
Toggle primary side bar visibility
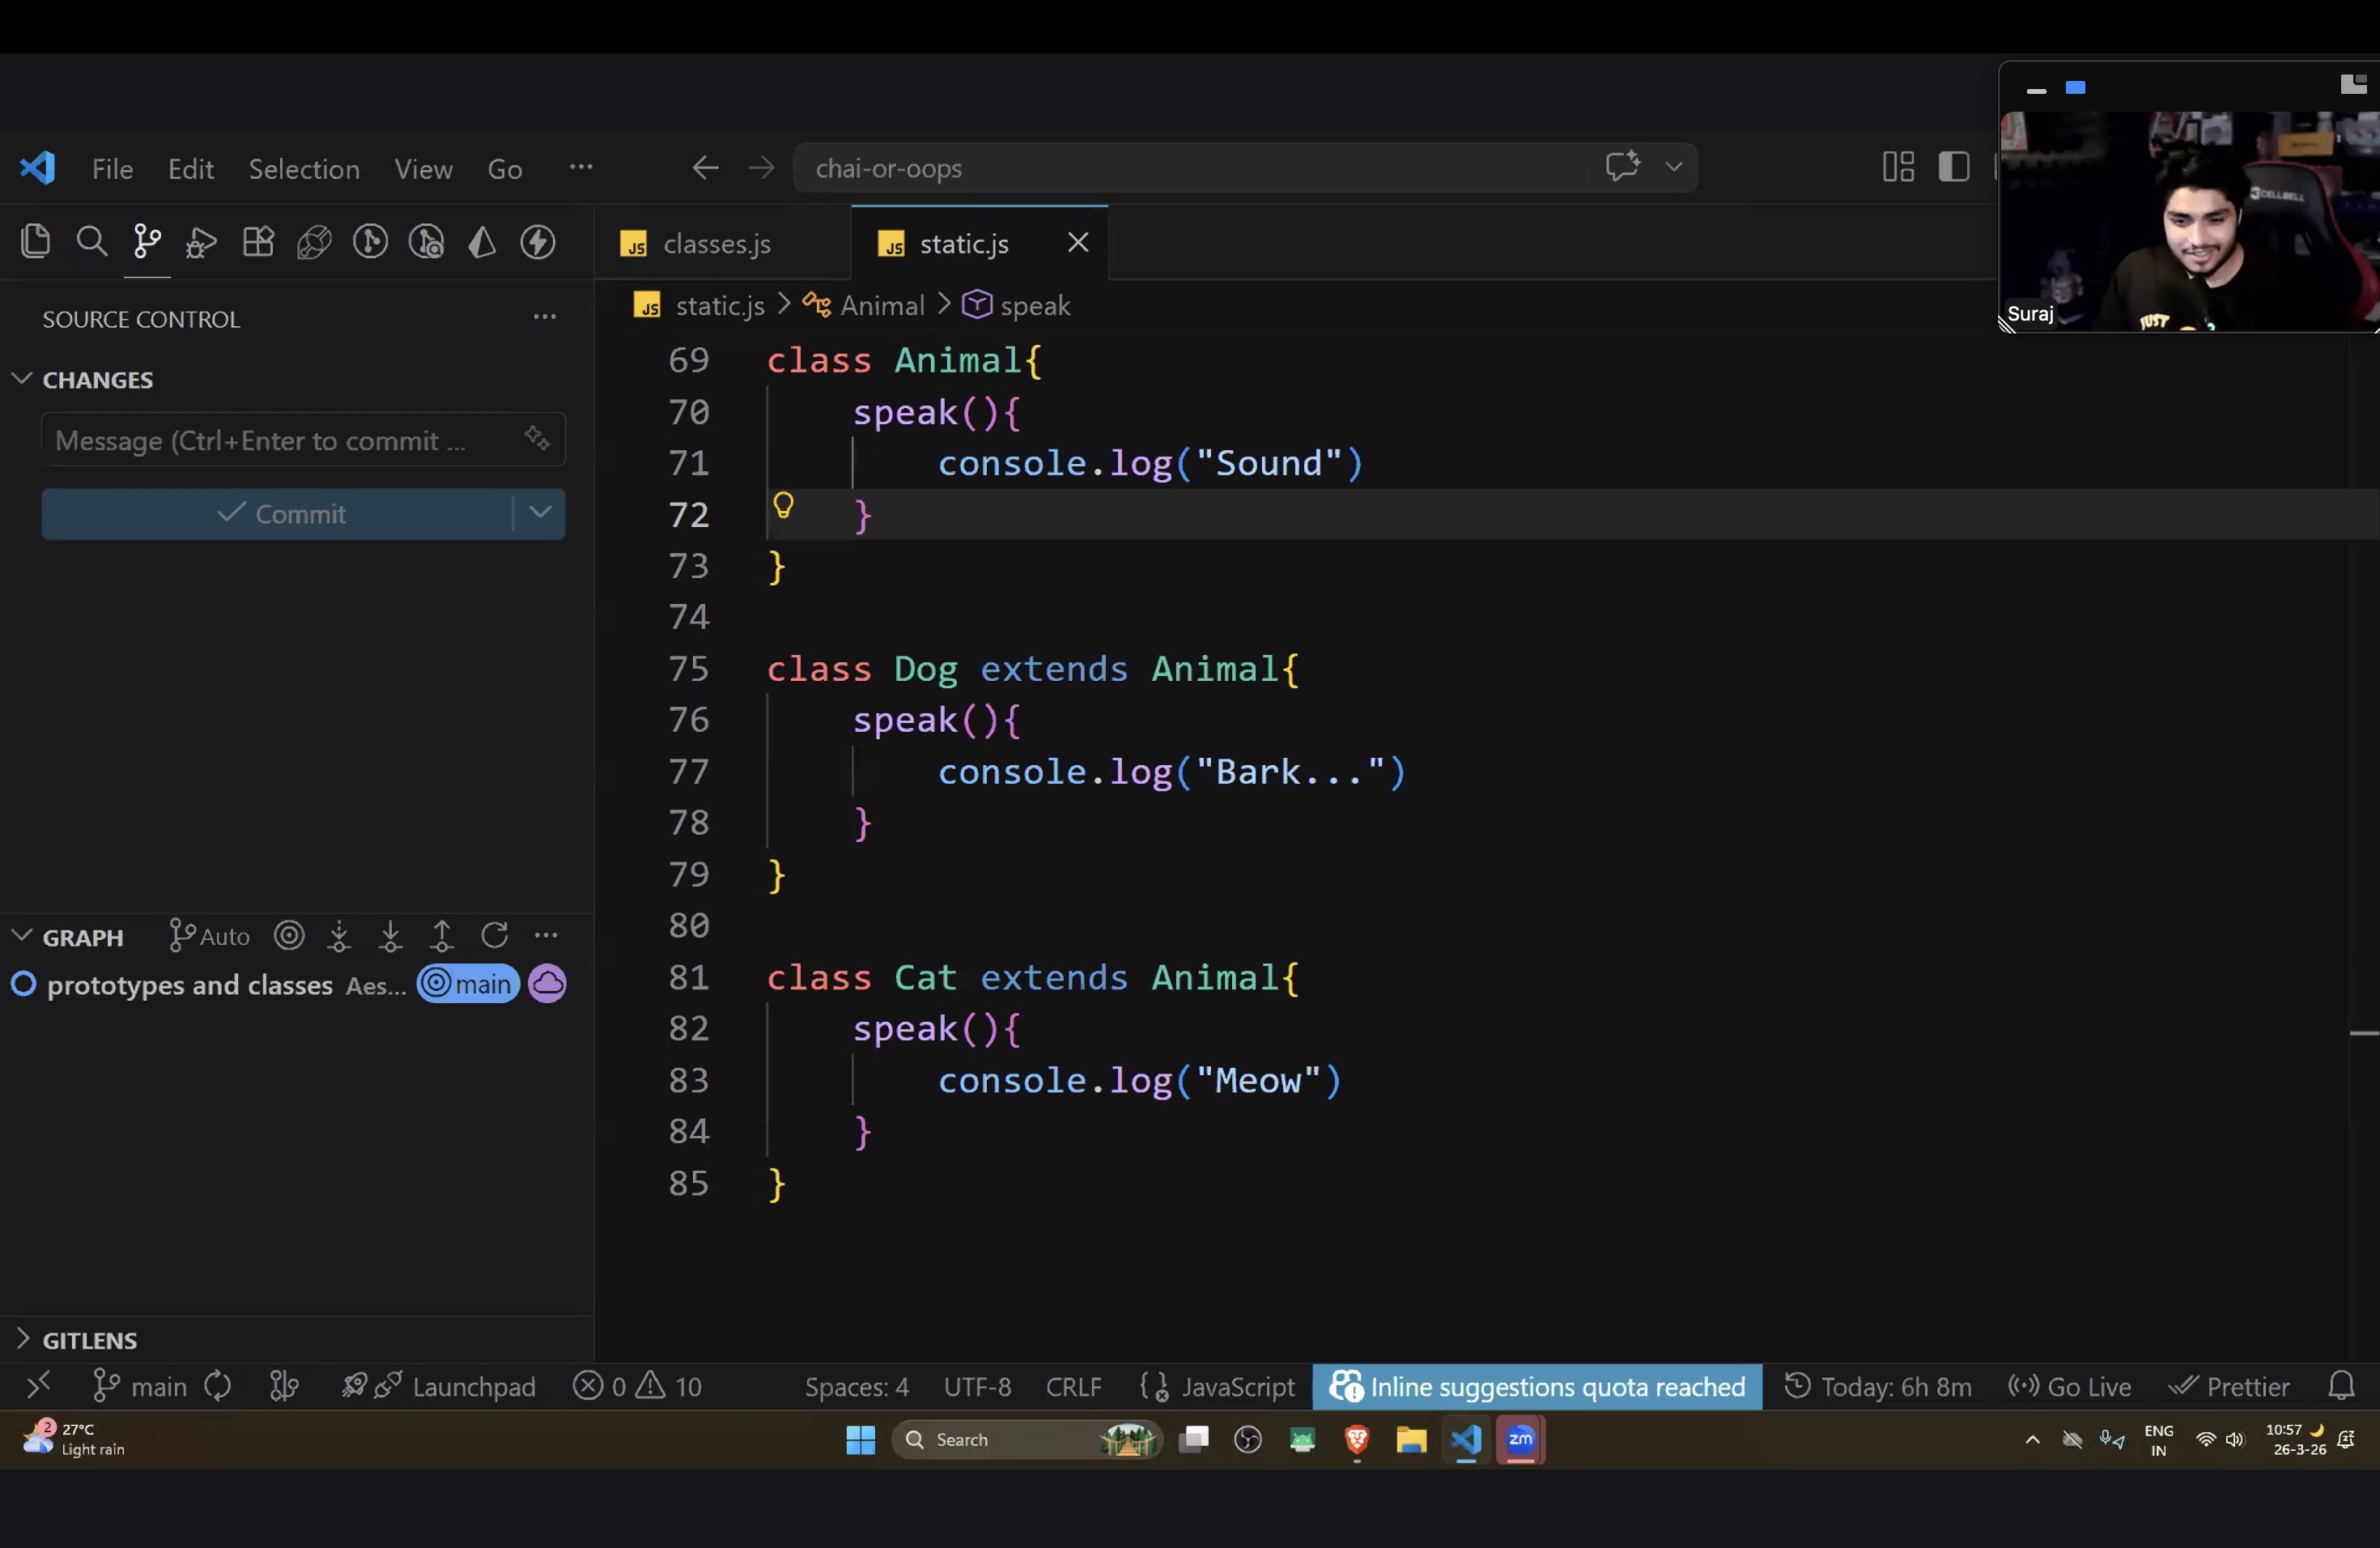pos(1953,167)
